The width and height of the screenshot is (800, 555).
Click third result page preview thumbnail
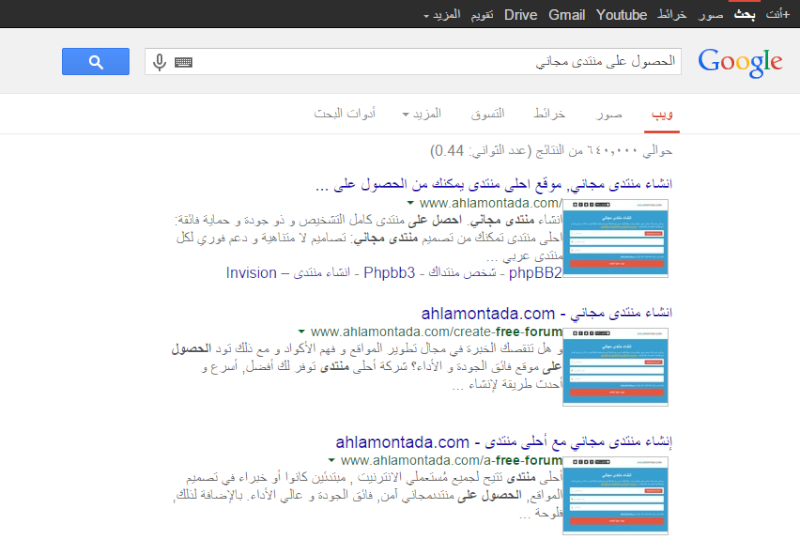[615, 495]
